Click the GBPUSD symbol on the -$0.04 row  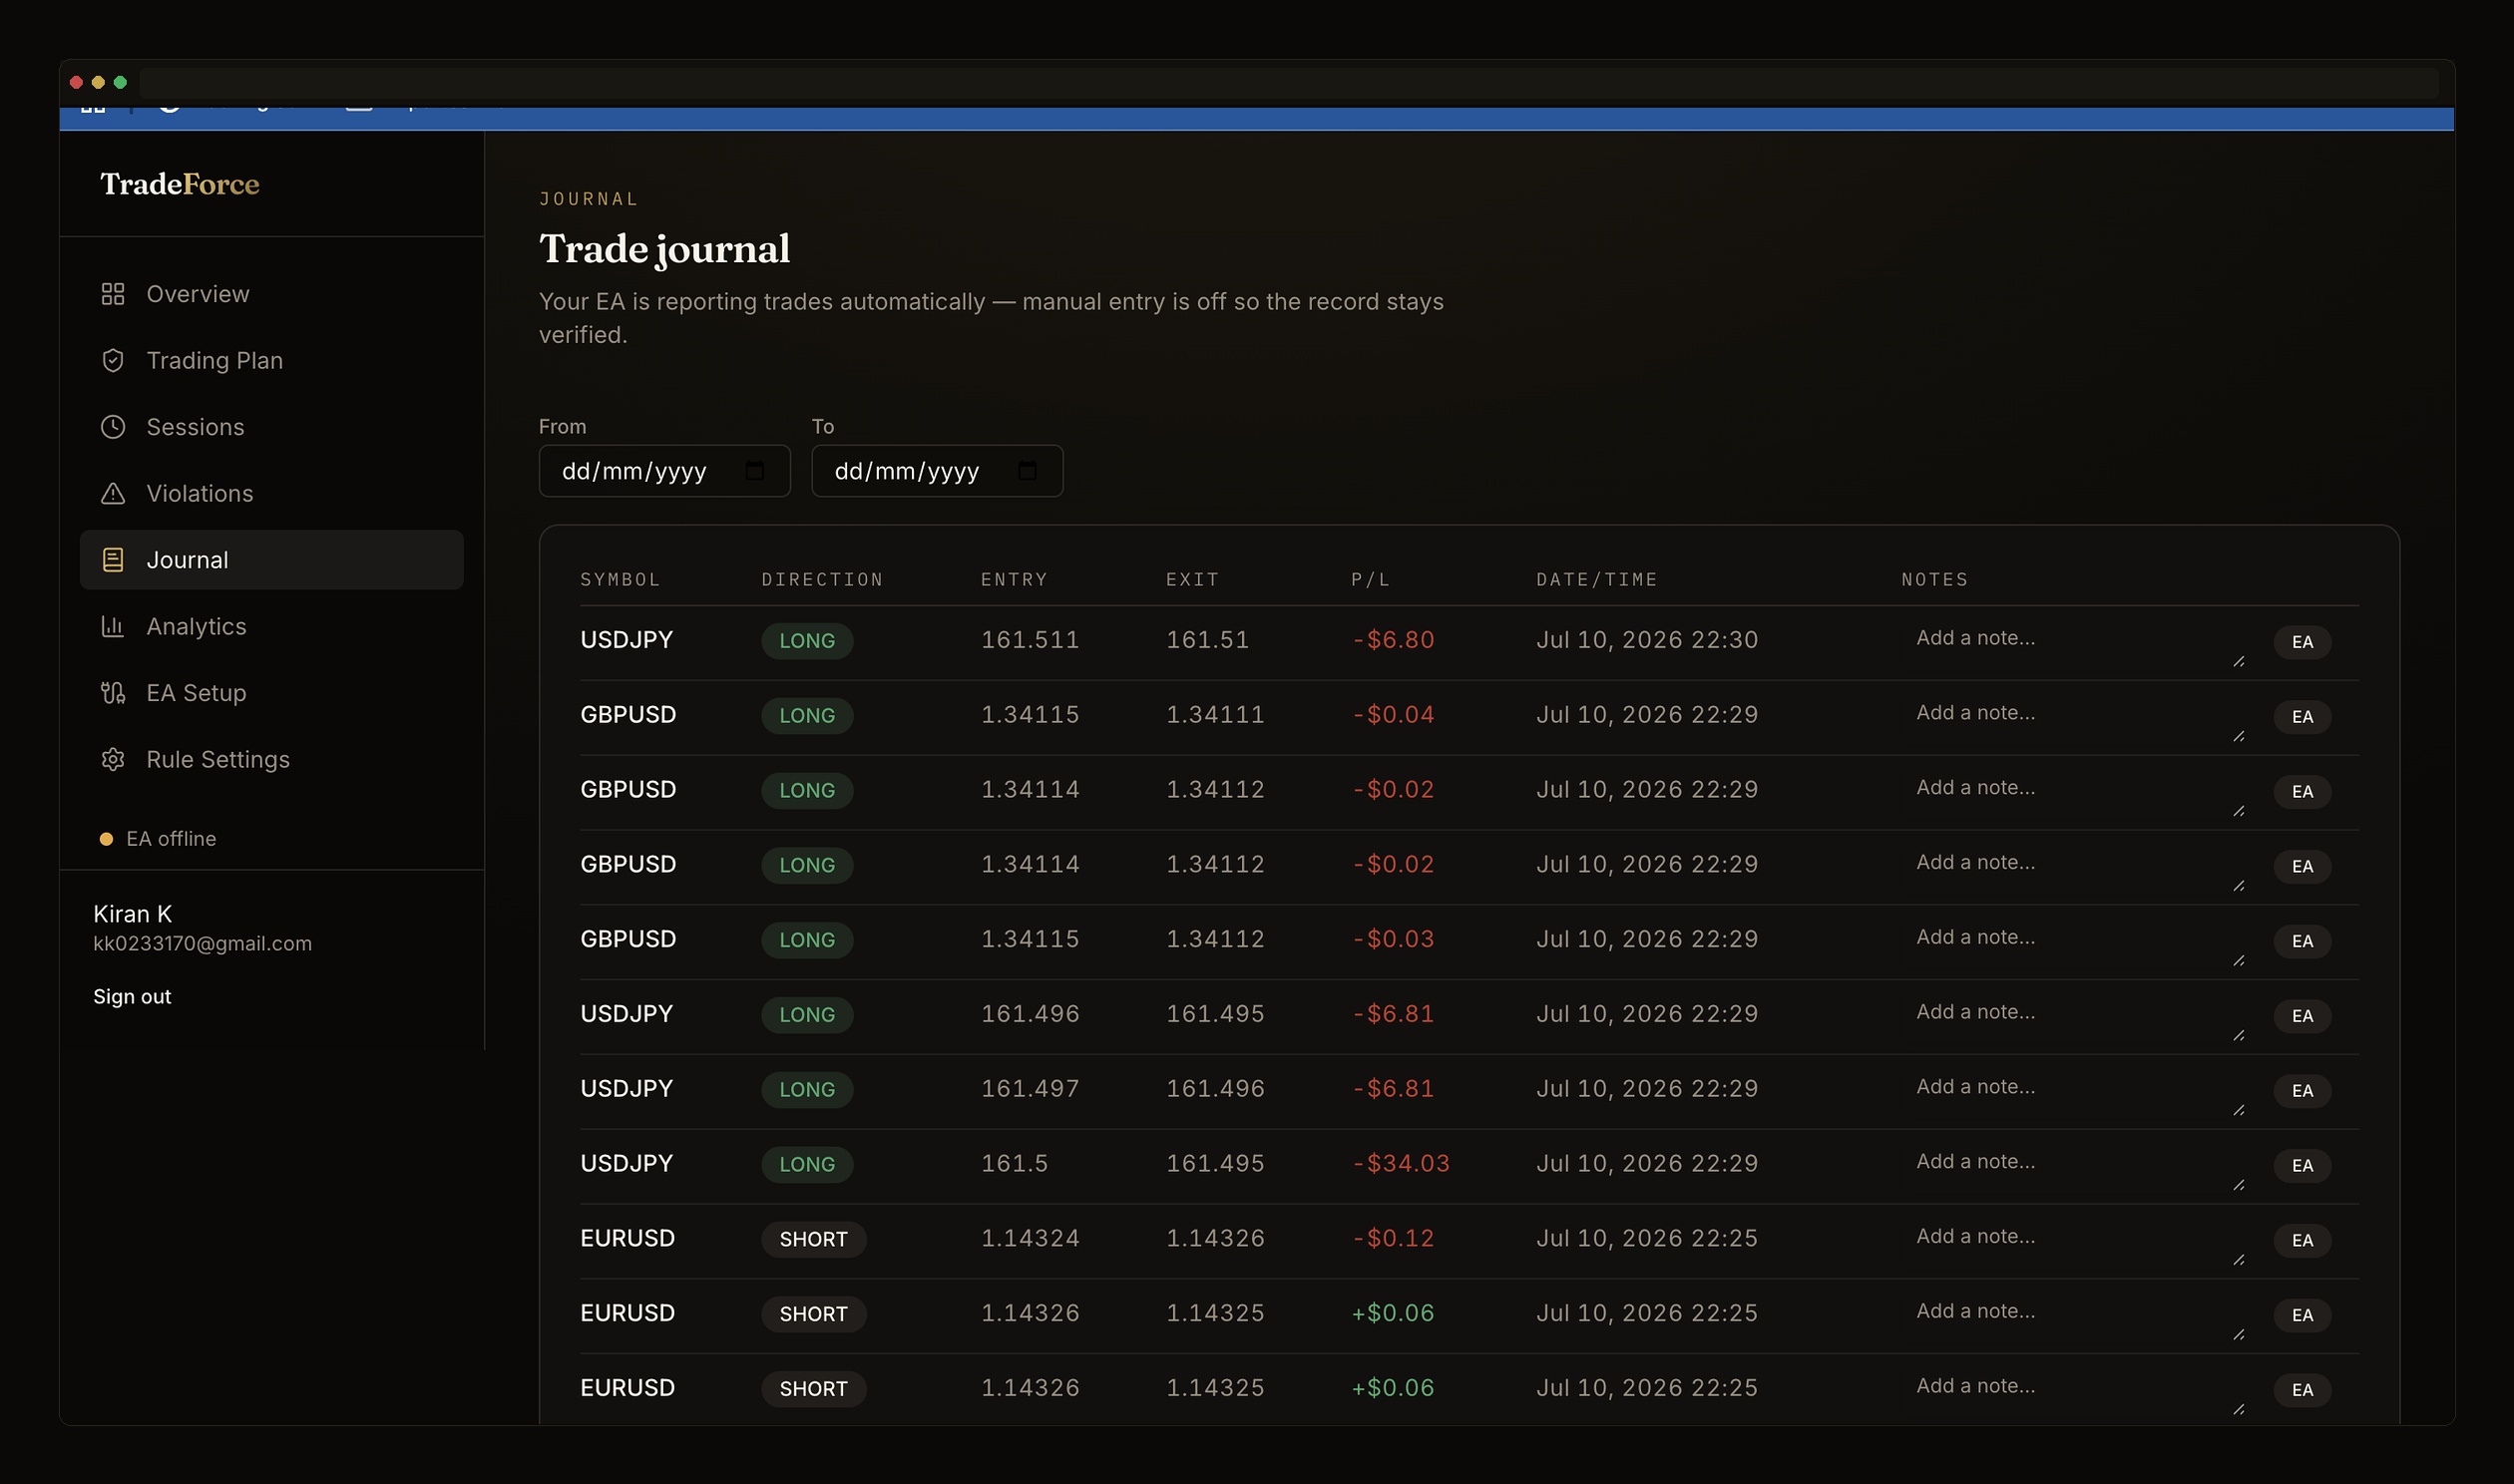[x=628, y=715]
